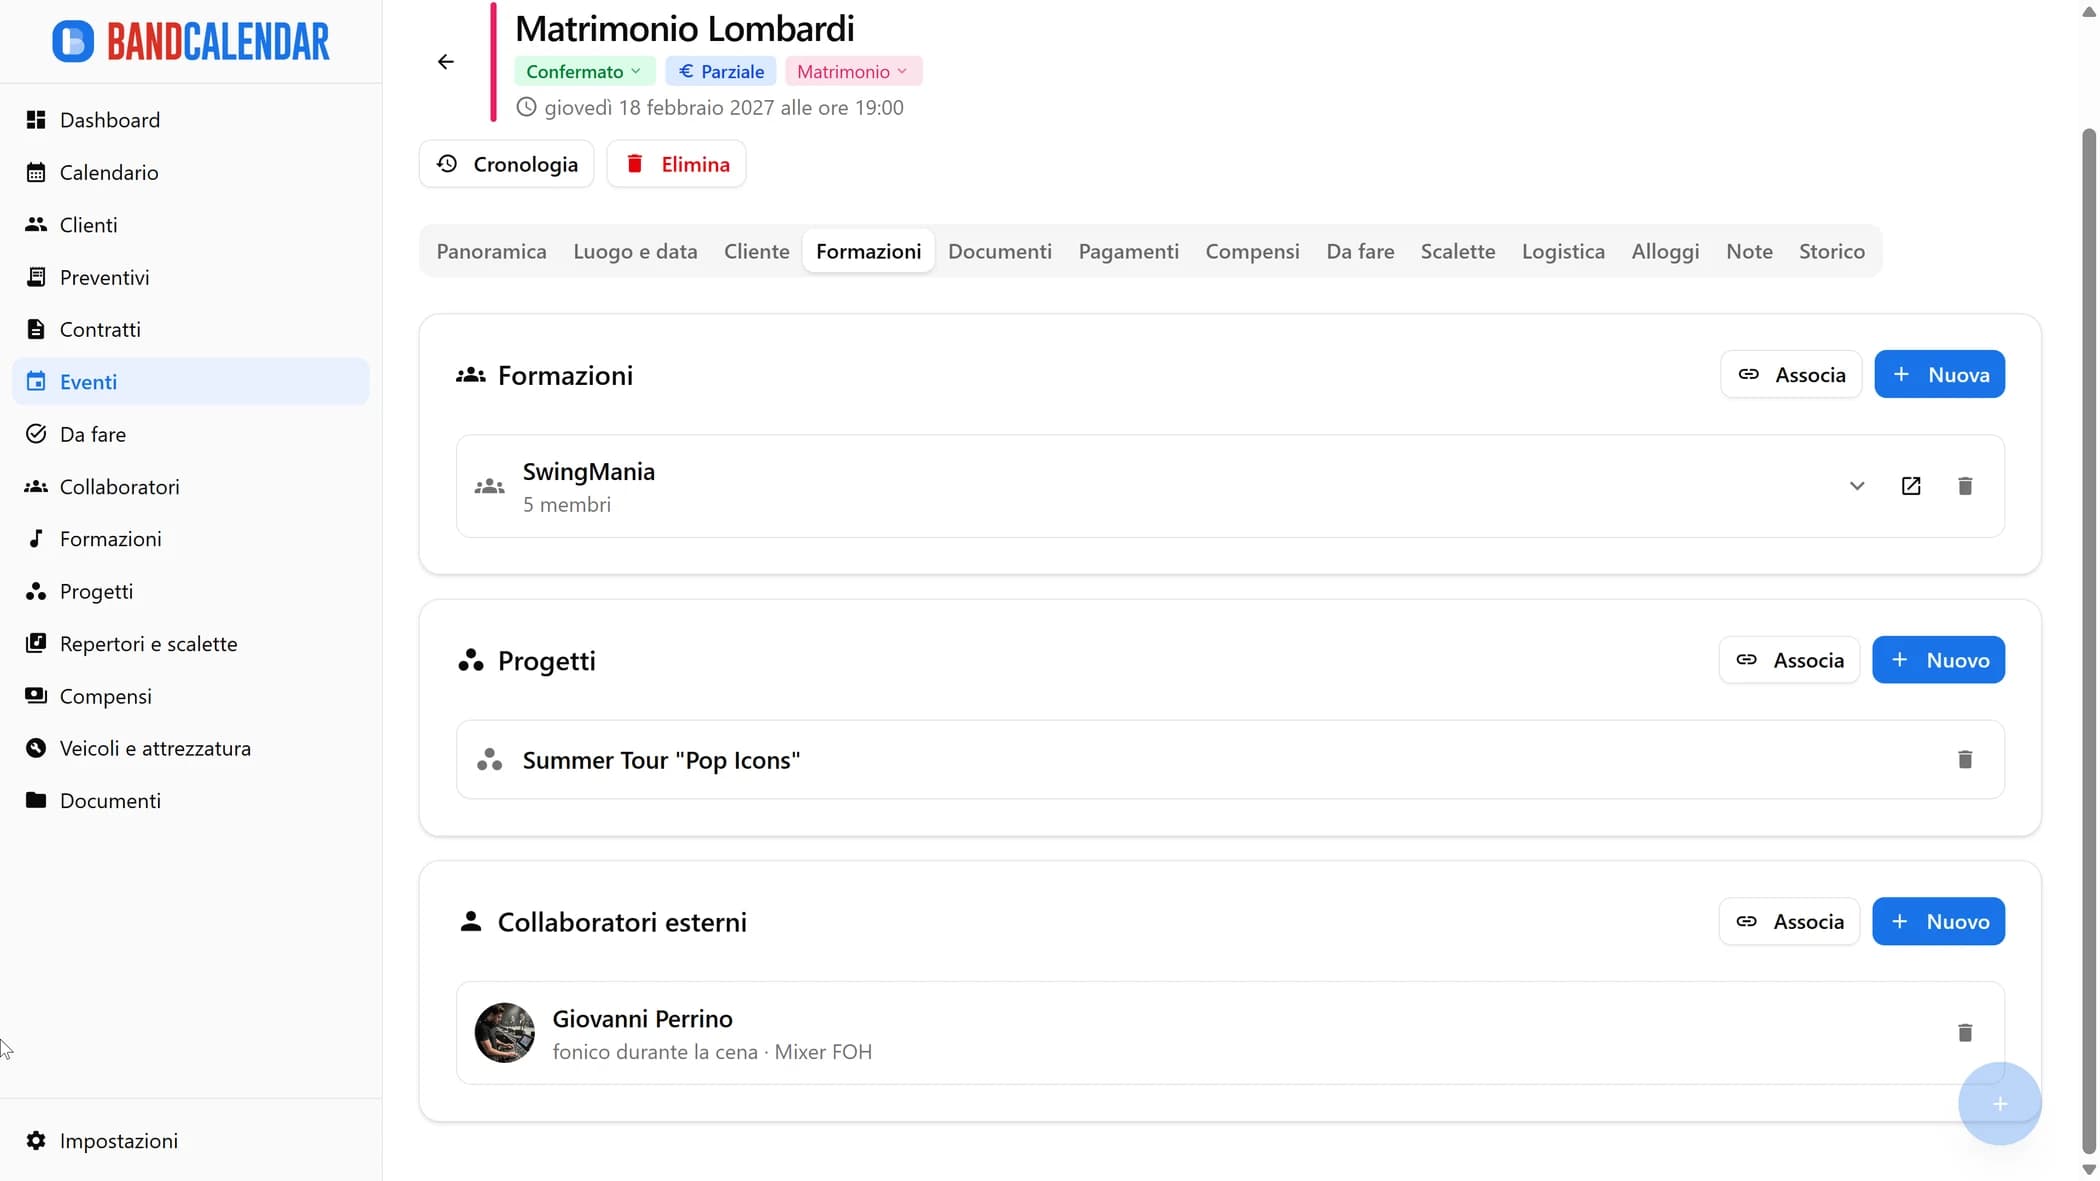The width and height of the screenshot is (2100, 1181).
Task: Click Associa in Collaboratori esterni section
Action: tap(1789, 922)
